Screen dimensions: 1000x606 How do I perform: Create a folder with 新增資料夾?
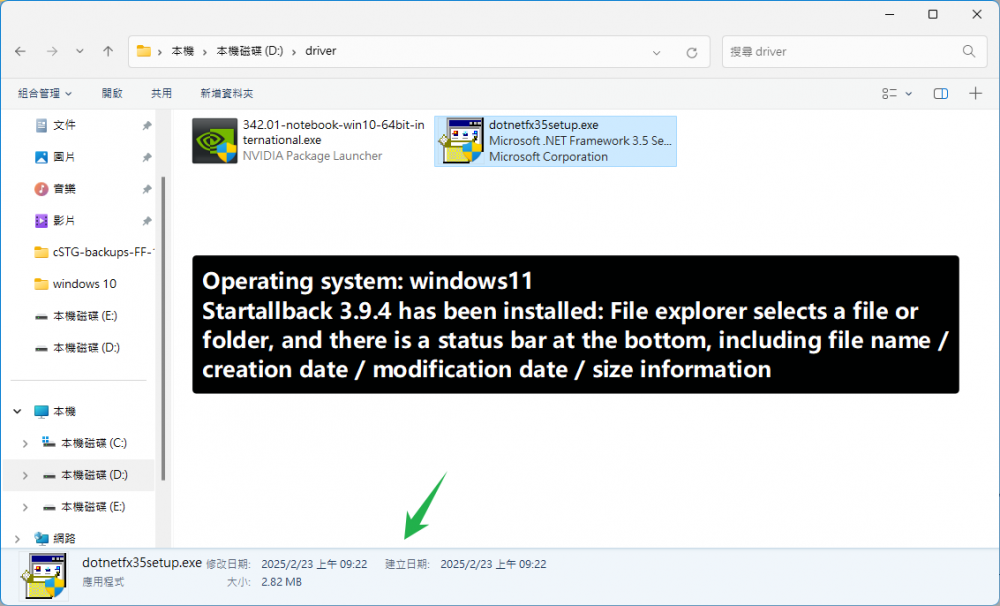[x=226, y=94]
